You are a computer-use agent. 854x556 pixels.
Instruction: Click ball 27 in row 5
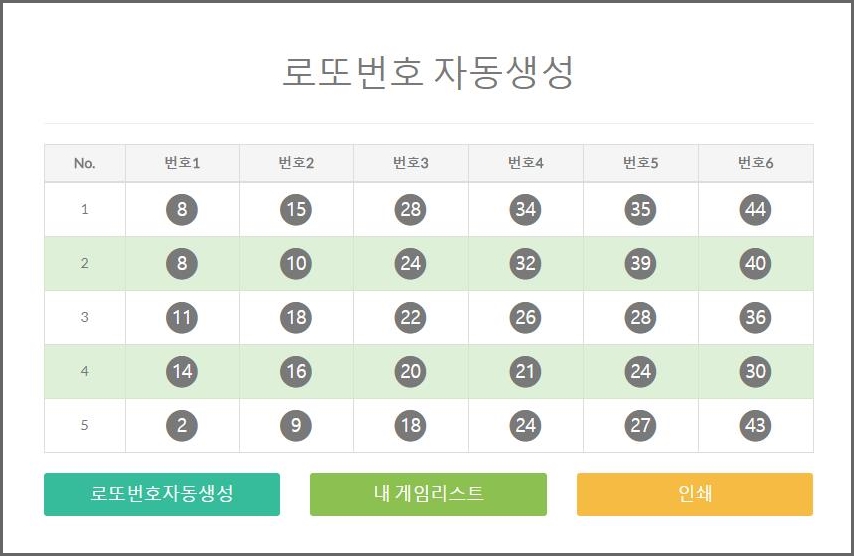tap(640, 425)
